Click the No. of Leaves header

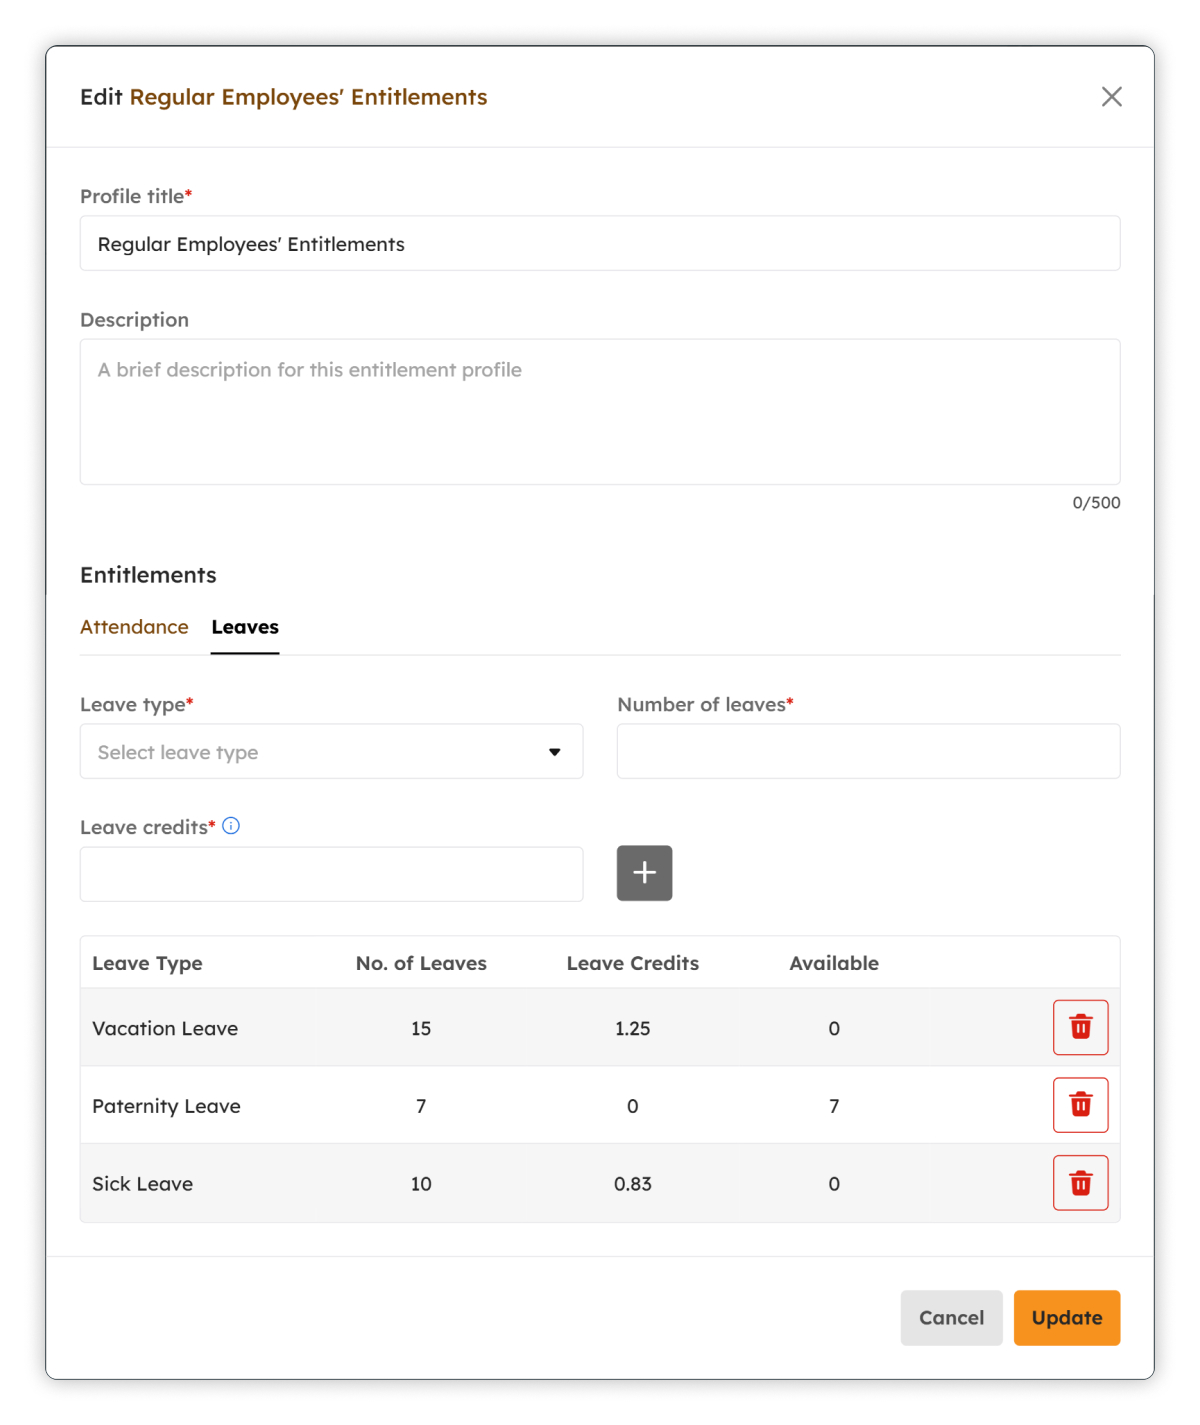click(x=421, y=963)
